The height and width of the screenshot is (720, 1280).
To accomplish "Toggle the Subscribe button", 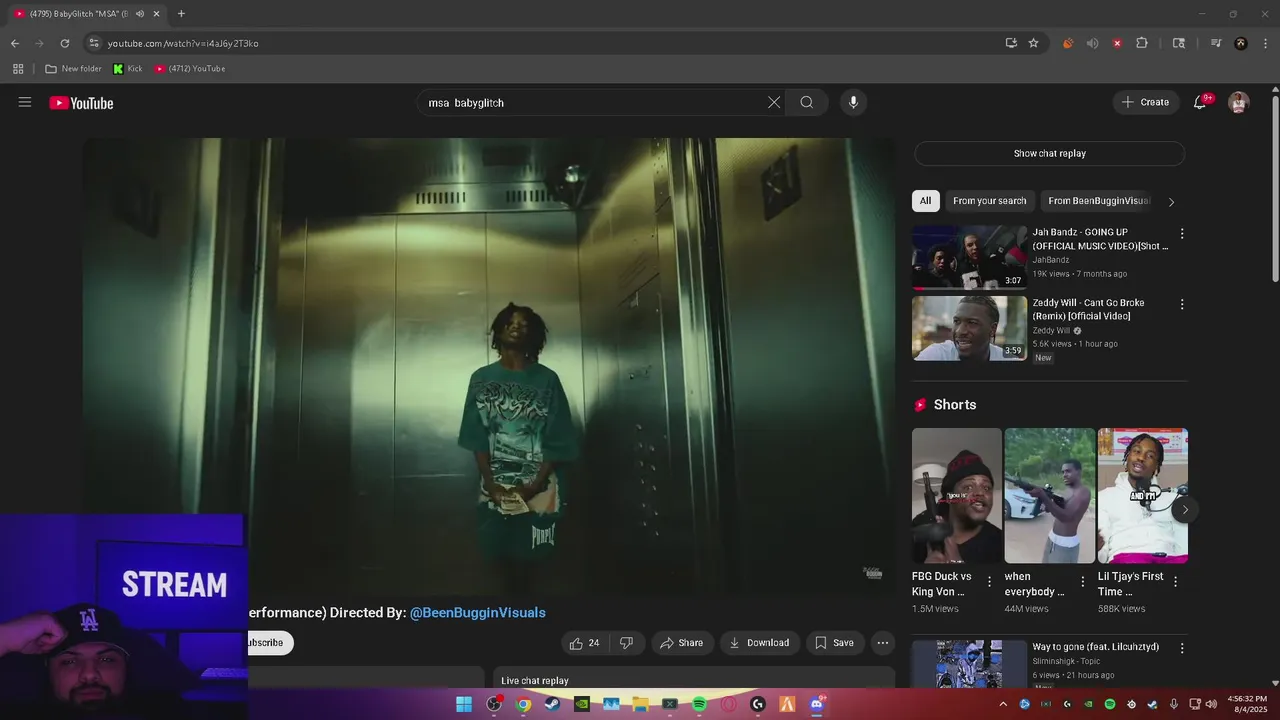I will (270, 643).
